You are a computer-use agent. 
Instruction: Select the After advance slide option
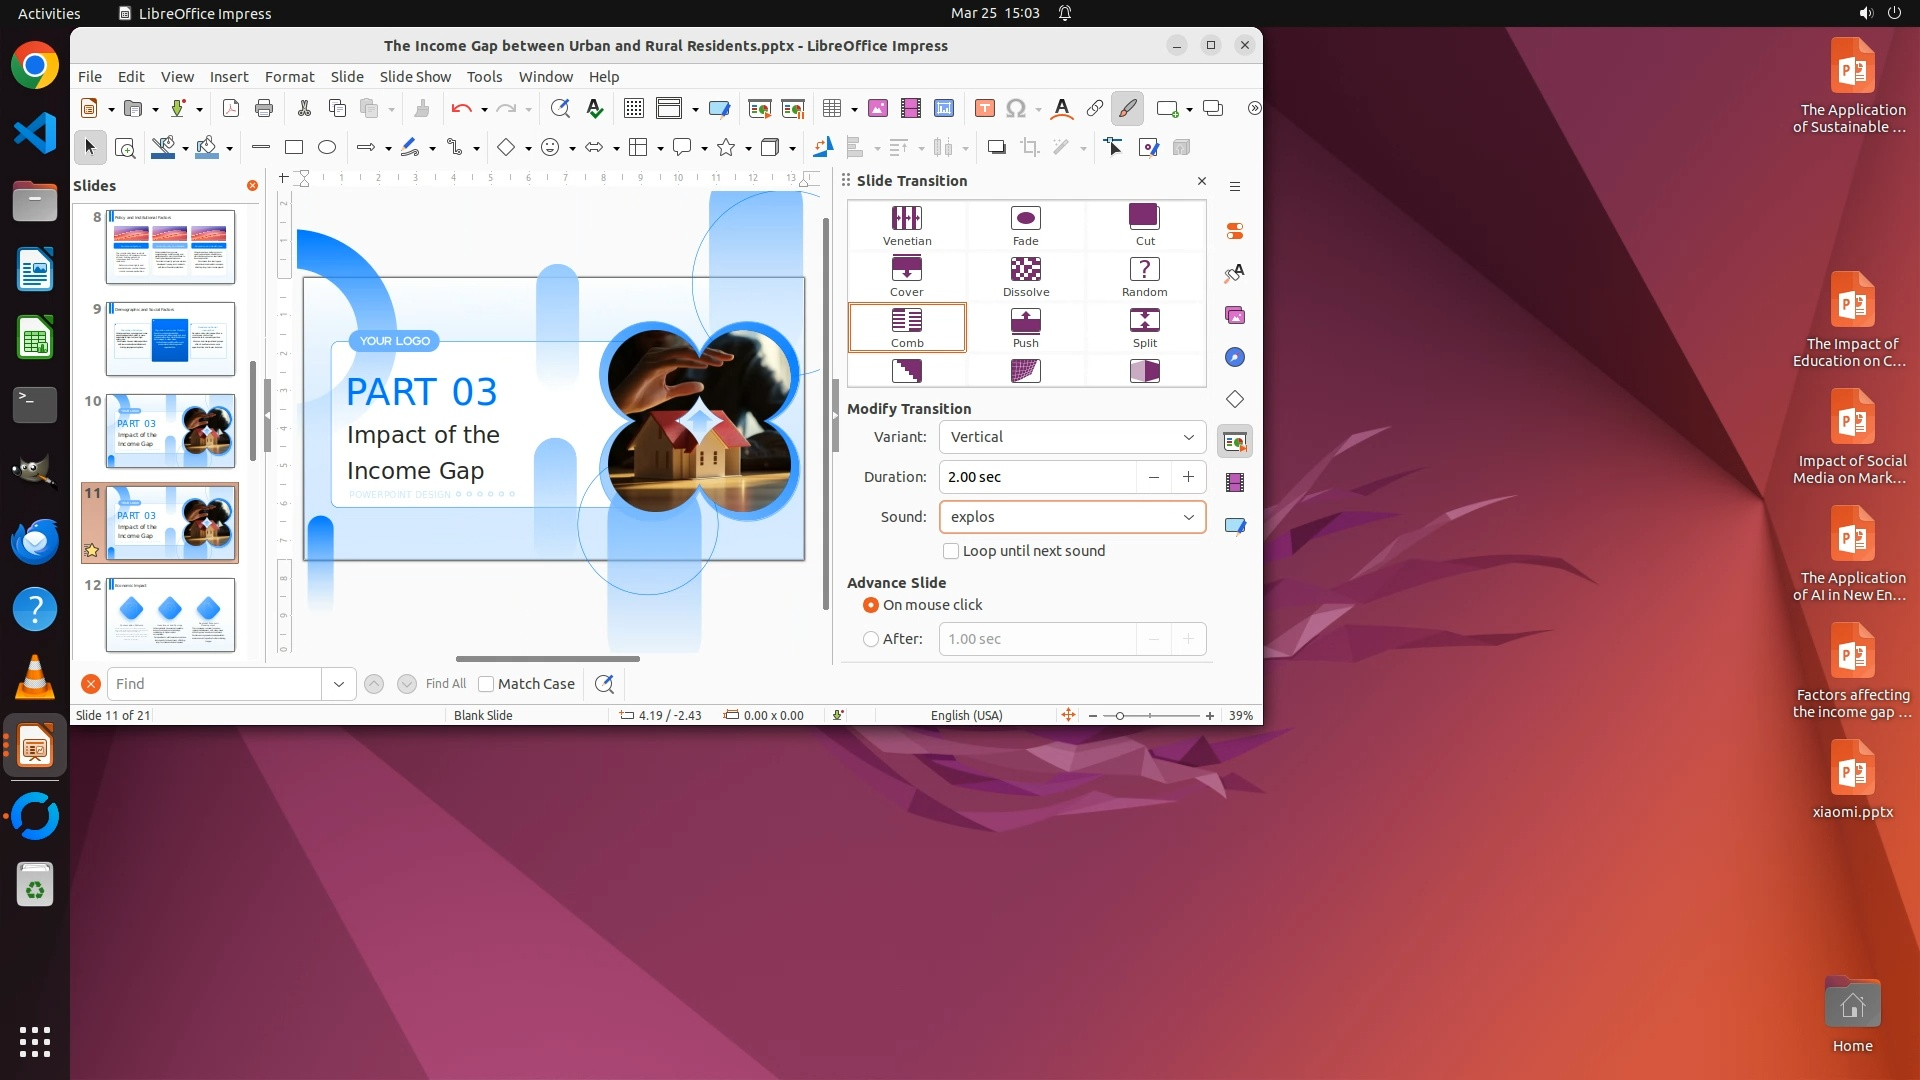[x=871, y=639]
